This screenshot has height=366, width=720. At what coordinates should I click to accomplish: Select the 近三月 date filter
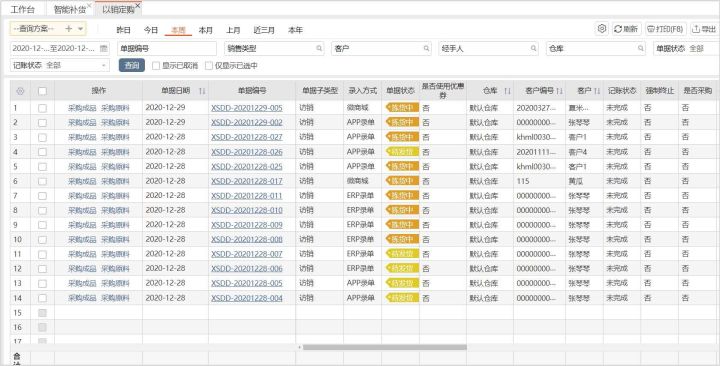264,30
